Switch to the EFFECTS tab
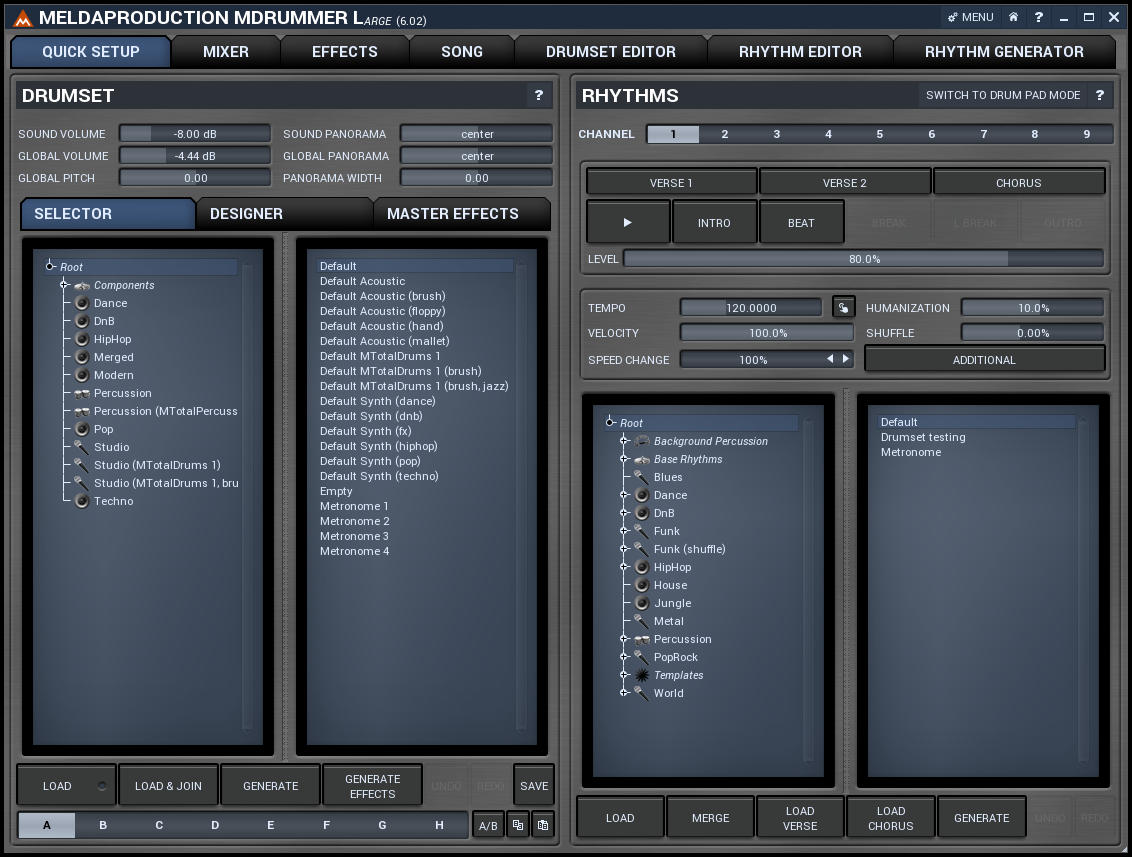Image resolution: width=1132 pixels, height=857 pixels. (344, 52)
